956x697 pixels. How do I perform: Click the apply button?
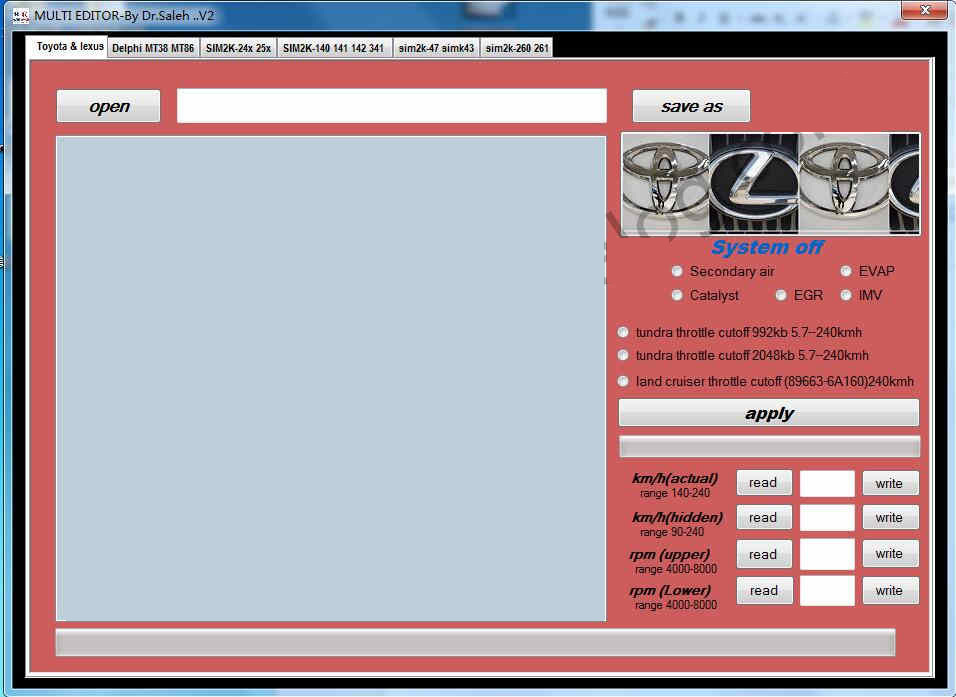pos(769,413)
